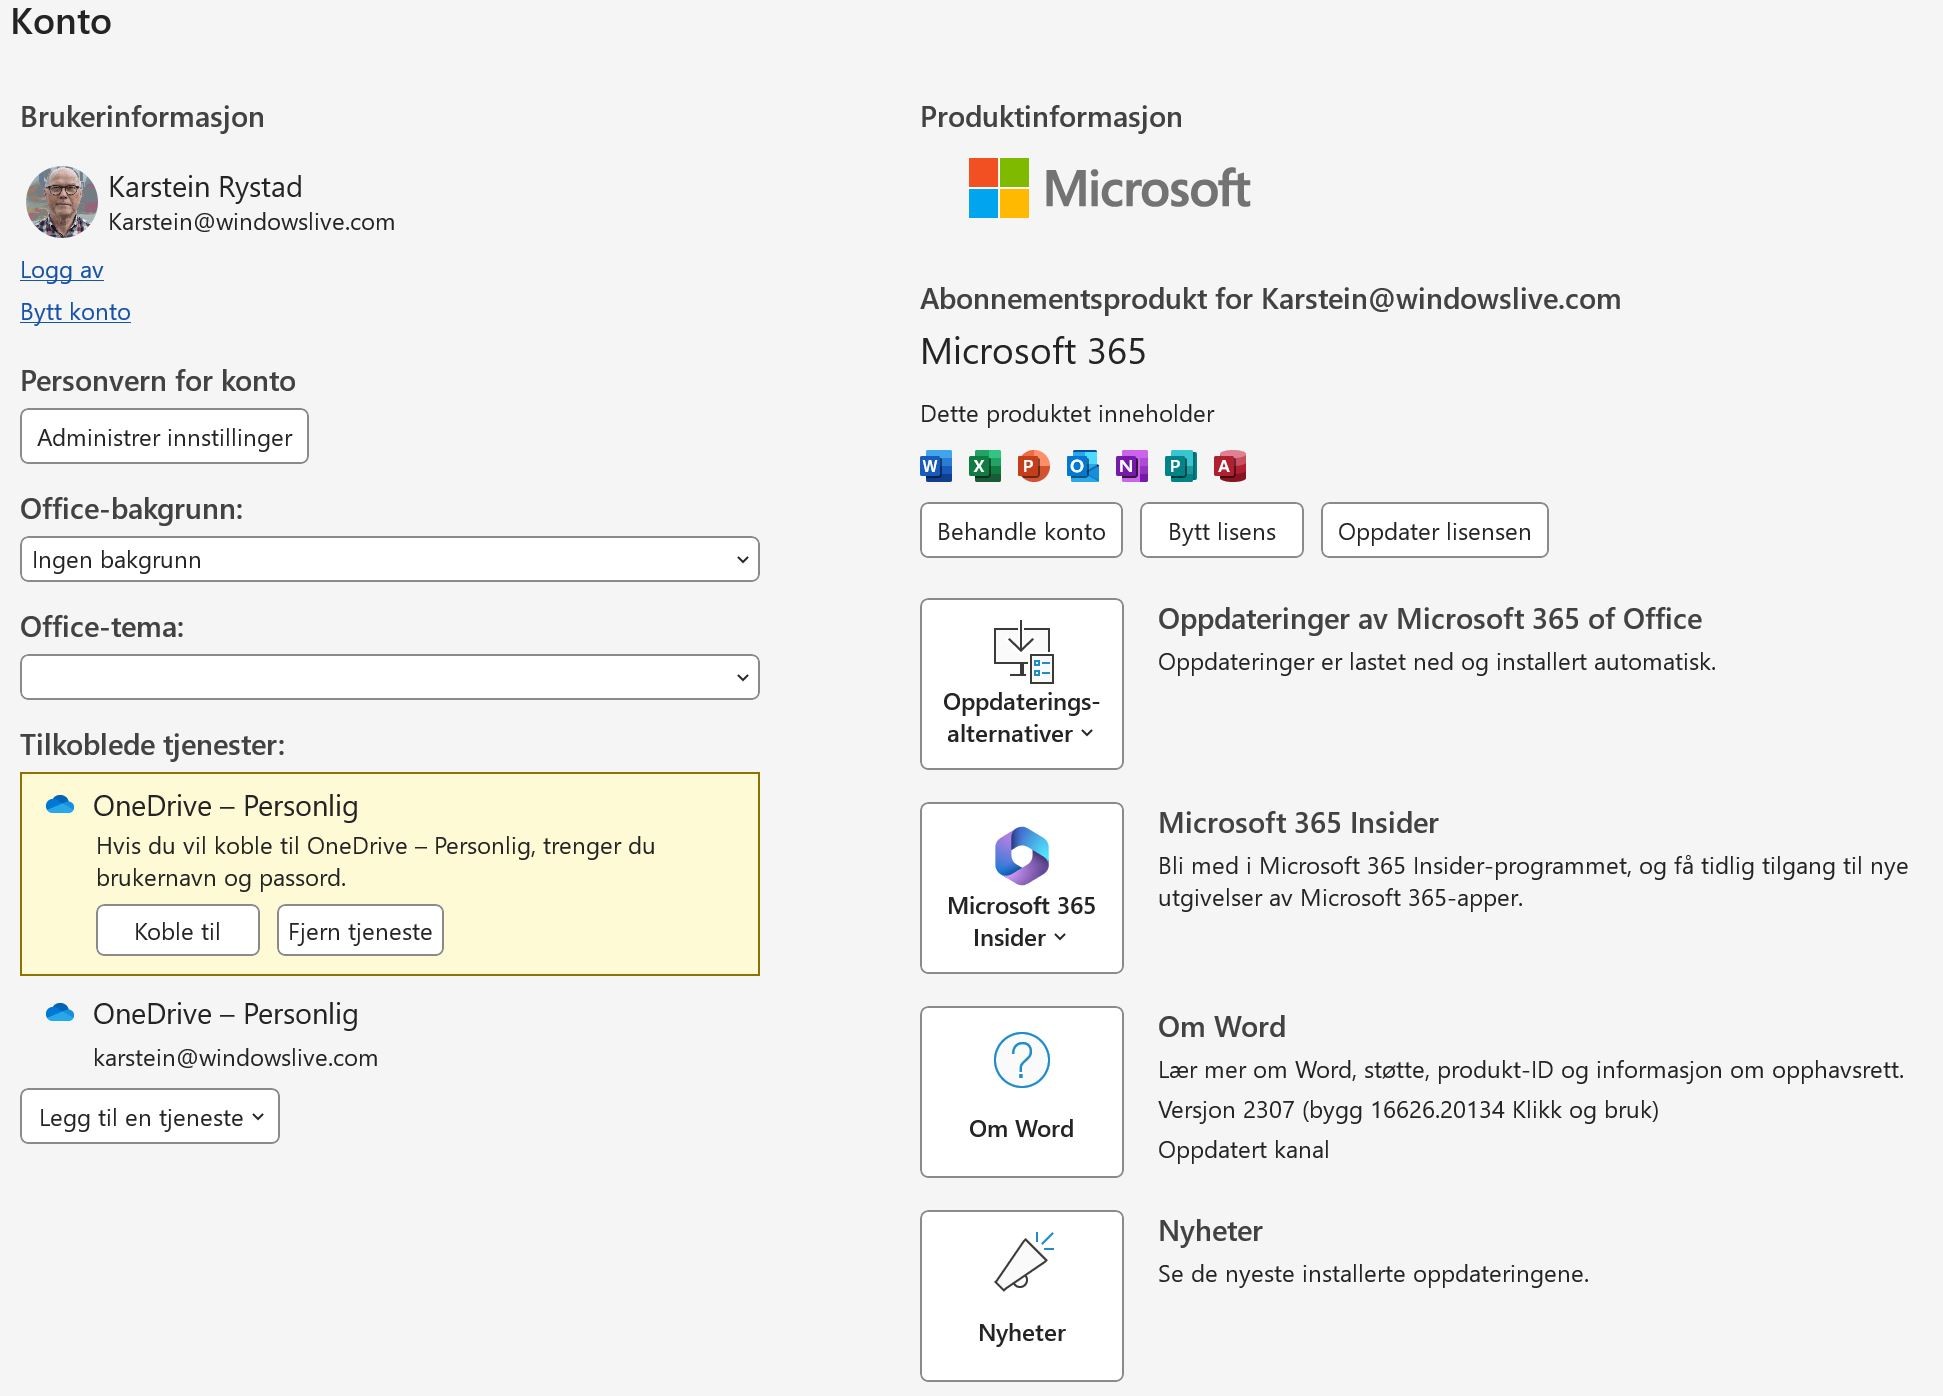Screen dimensions: 1943x1396
Task: Click the Logg av link
Action: point(62,270)
